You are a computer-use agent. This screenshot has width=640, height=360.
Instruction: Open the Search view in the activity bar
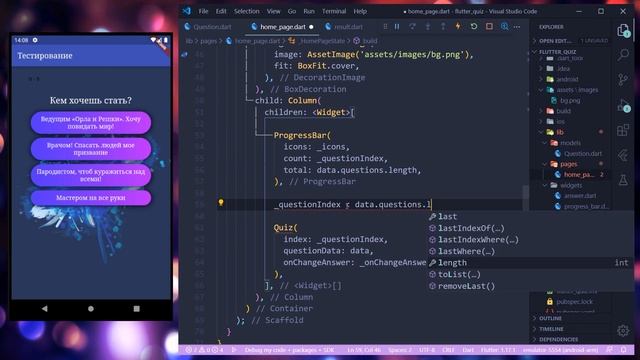click(x=623, y=54)
